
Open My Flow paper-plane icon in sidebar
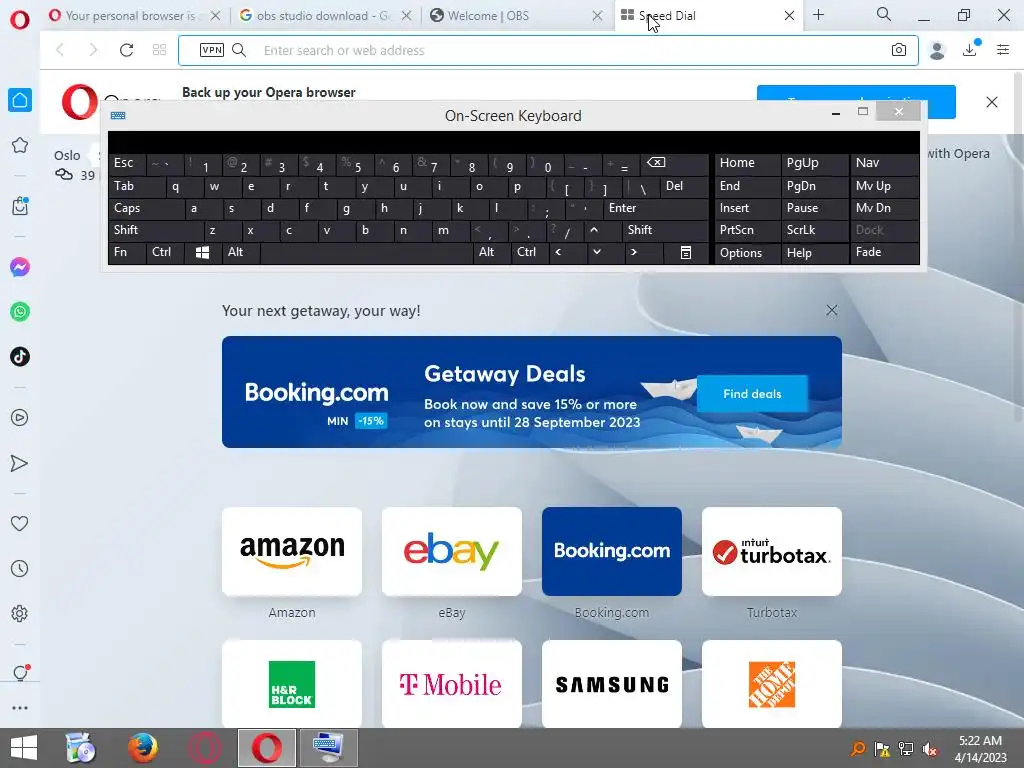click(x=20, y=463)
